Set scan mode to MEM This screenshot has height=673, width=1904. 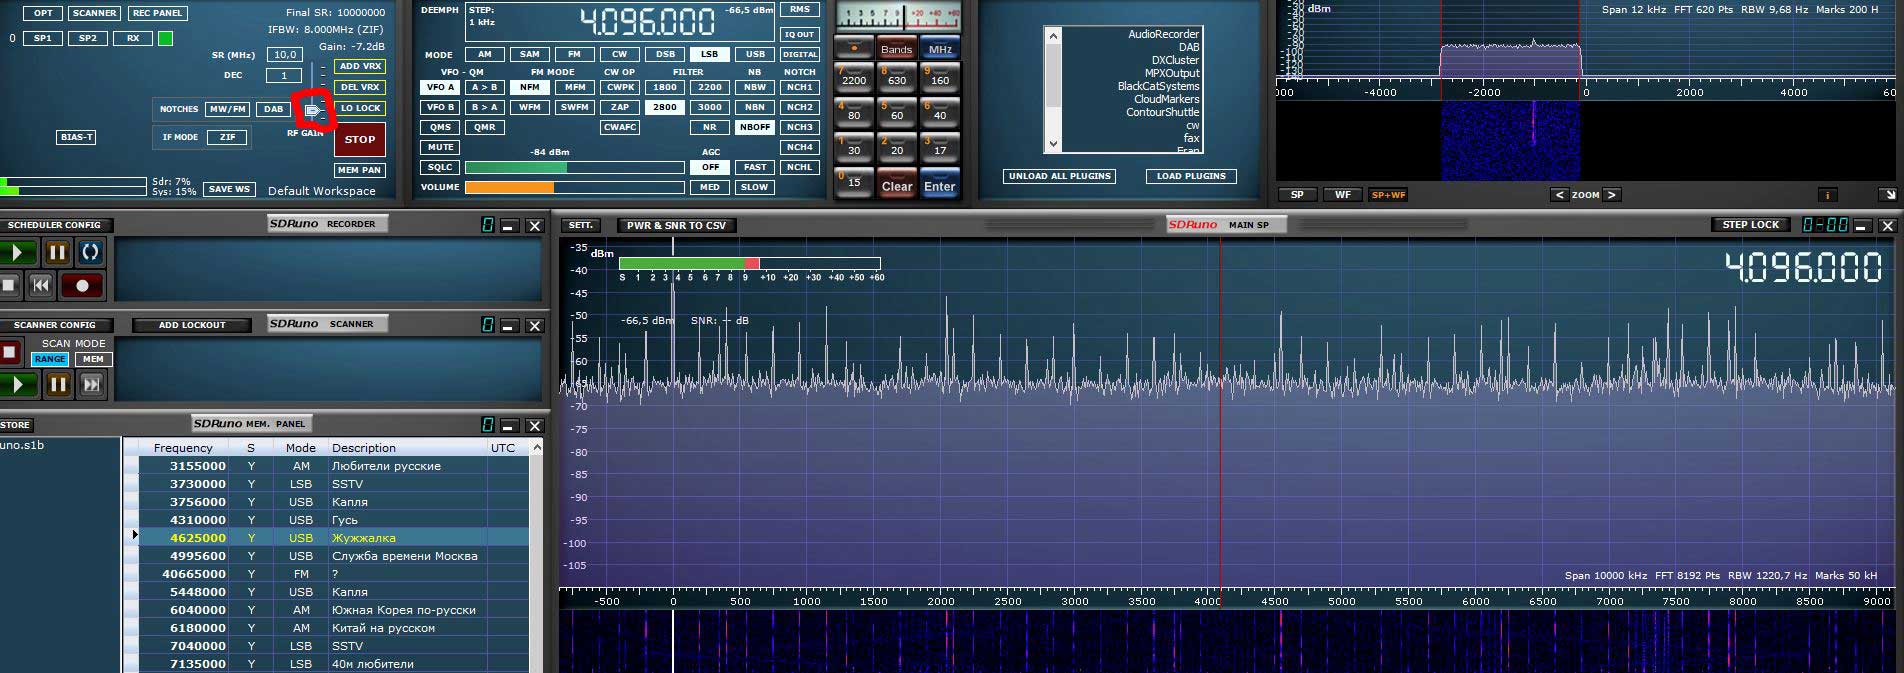pos(93,359)
